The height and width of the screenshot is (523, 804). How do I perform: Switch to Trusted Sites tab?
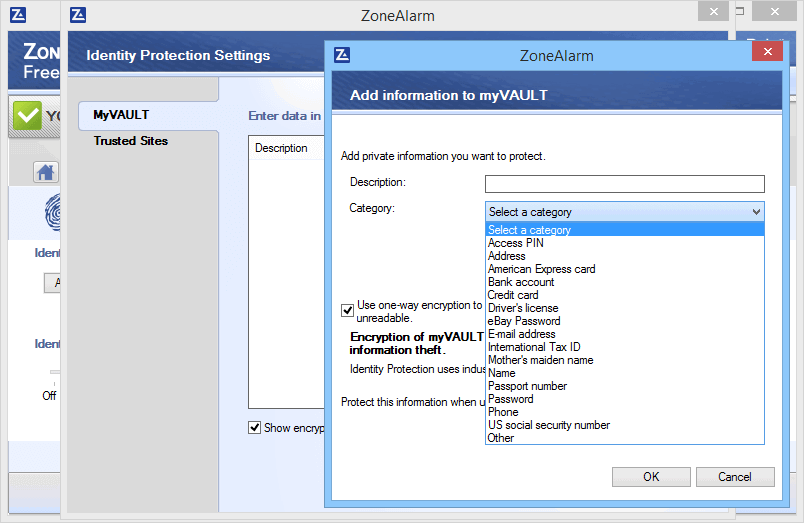131,141
